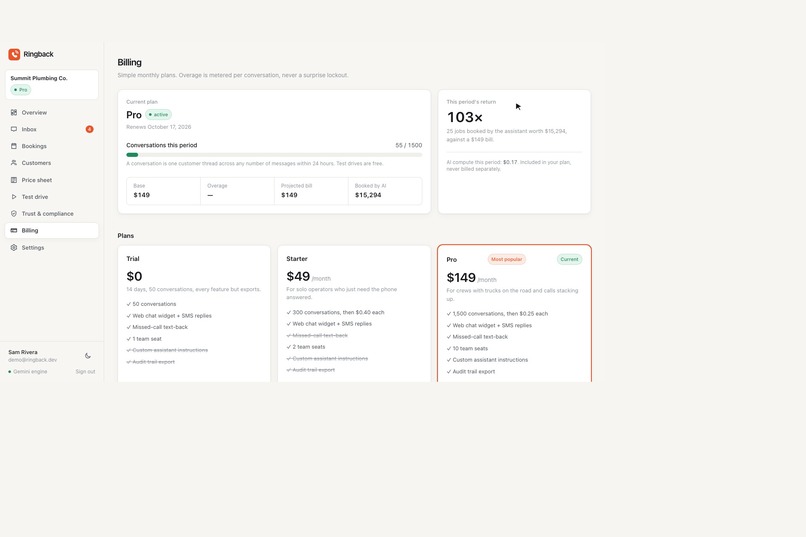Click the Renews October 17, 2026 text

click(158, 127)
